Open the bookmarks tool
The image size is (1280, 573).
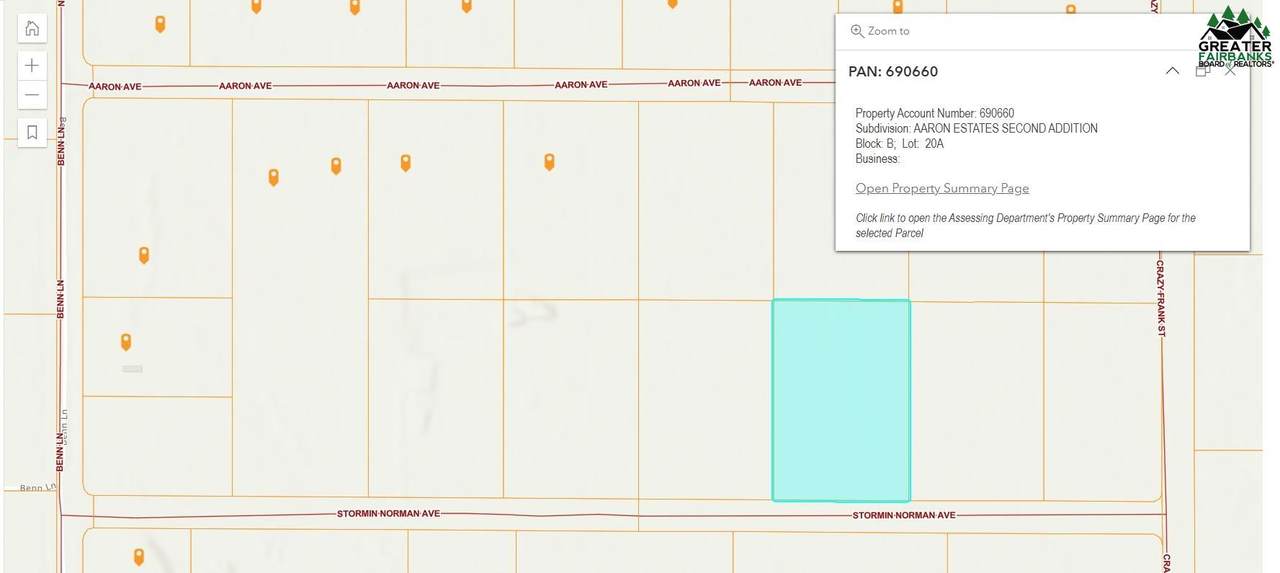pyautogui.click(x=32, y=132)
